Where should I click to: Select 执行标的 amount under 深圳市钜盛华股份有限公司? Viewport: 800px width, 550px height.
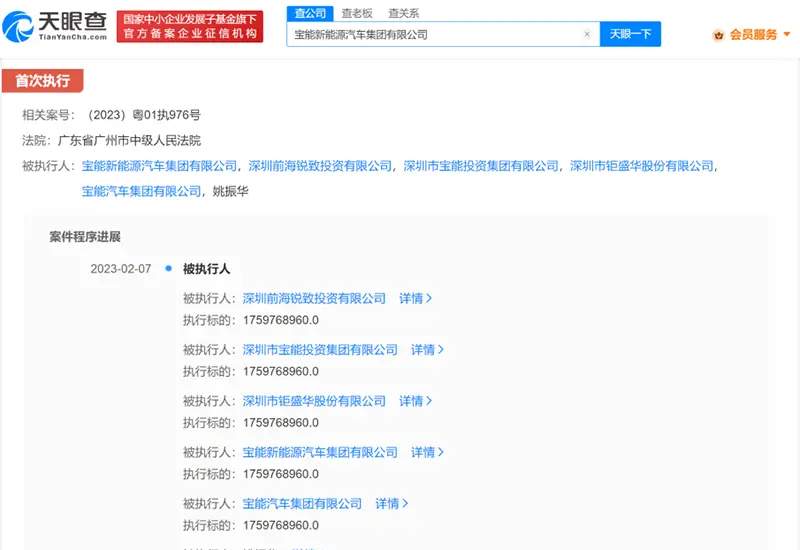(281, 423)
